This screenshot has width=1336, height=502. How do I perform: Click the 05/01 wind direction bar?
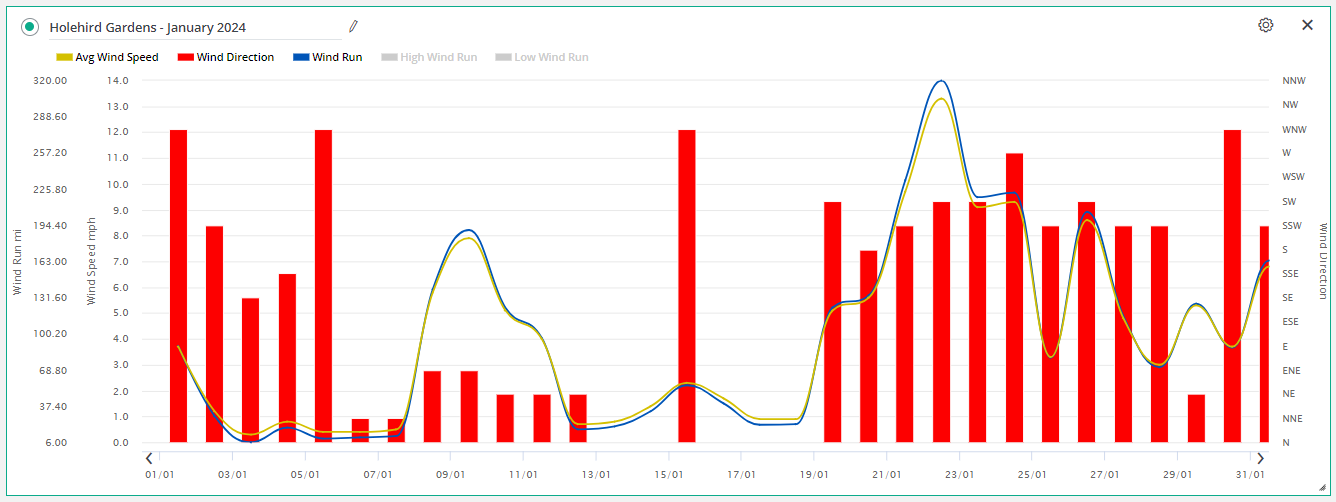pos(323,286)
